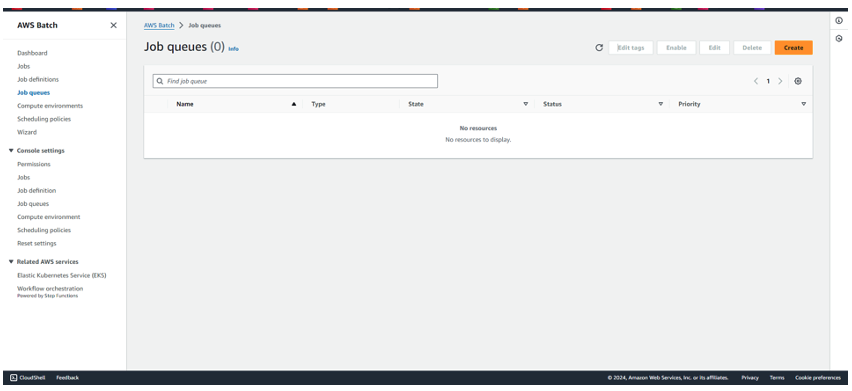This screenshot has width=852, height=391.
Task: Open Scheduling policies under AWS Batch navigation
Action: [44, 119]
